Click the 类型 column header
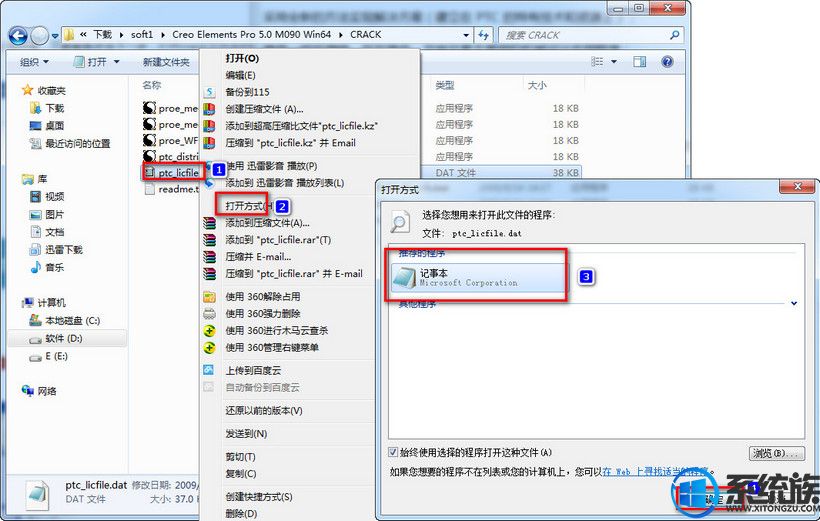The image size is (820, 521). [445, 85]
